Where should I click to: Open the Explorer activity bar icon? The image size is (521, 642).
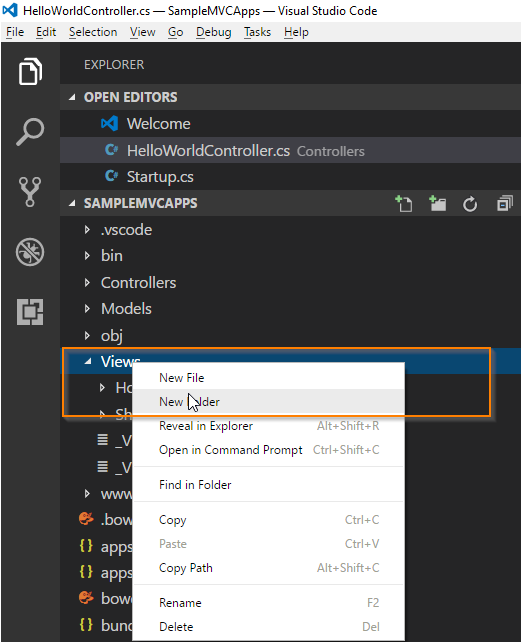30,72
